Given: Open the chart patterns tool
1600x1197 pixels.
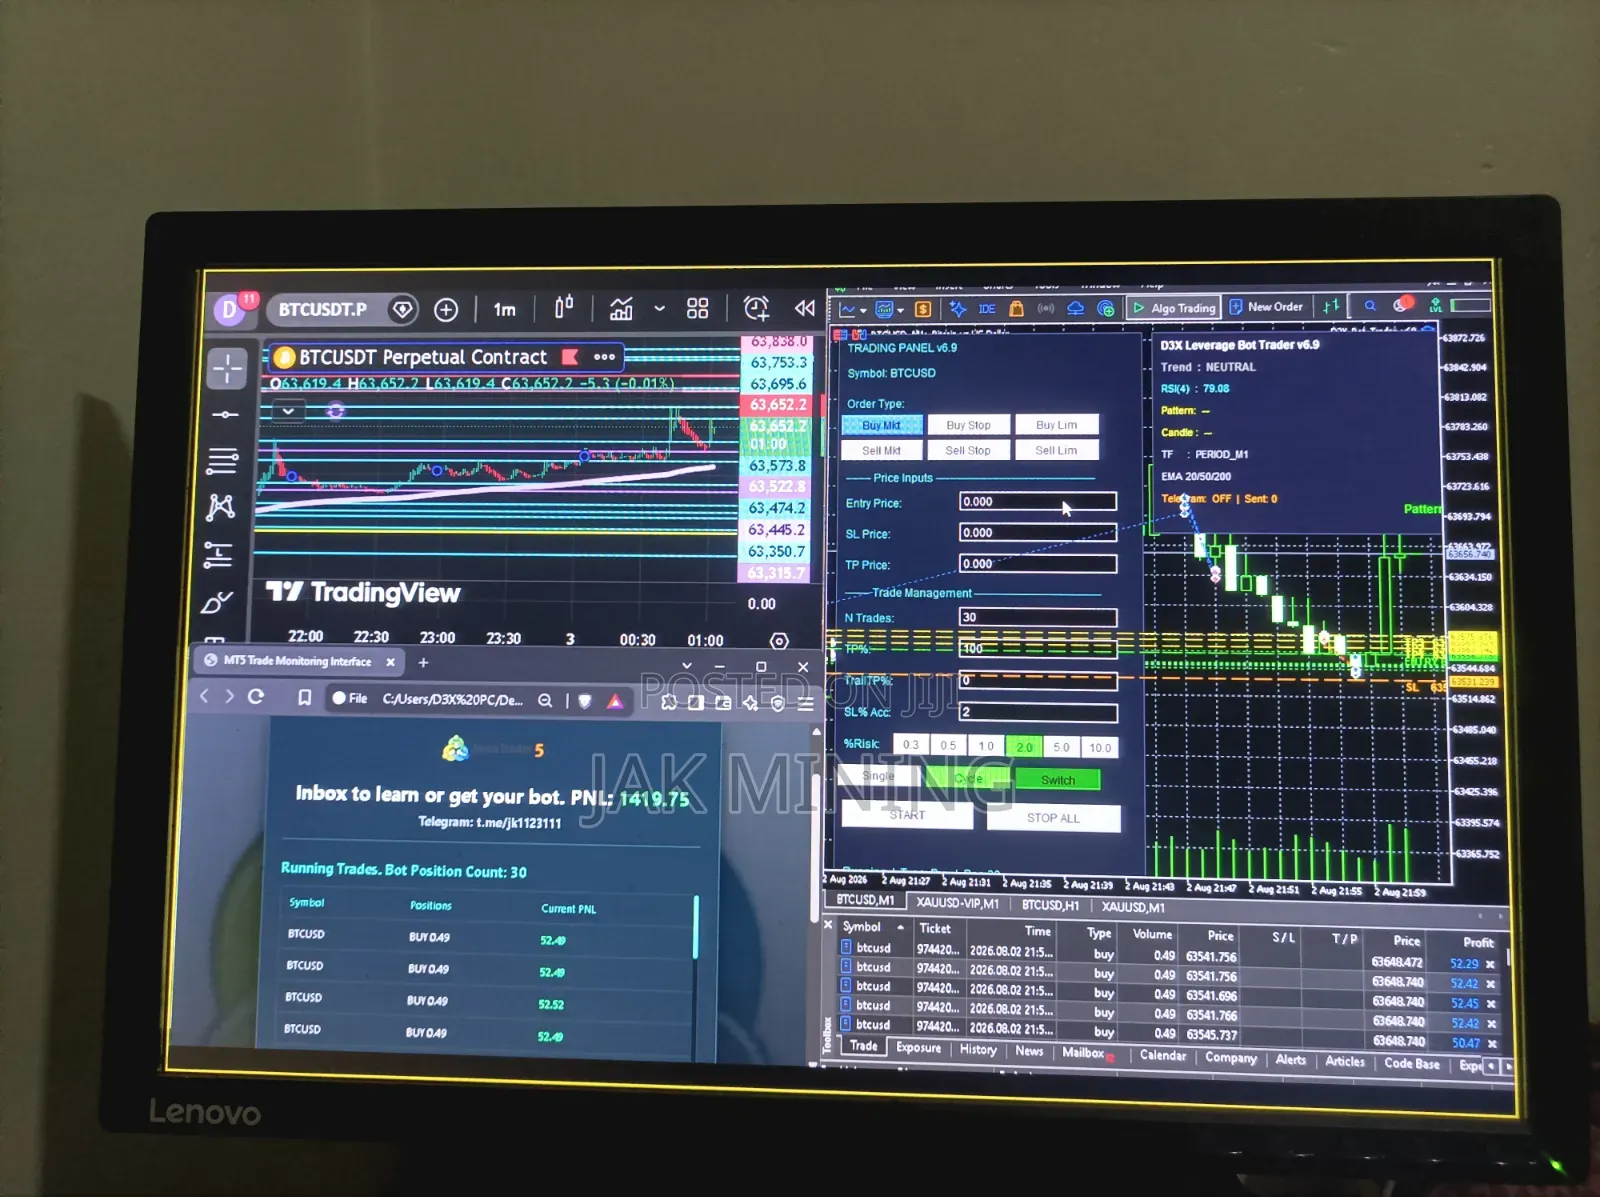Looking at the screenshot, I should coord(220,507).
